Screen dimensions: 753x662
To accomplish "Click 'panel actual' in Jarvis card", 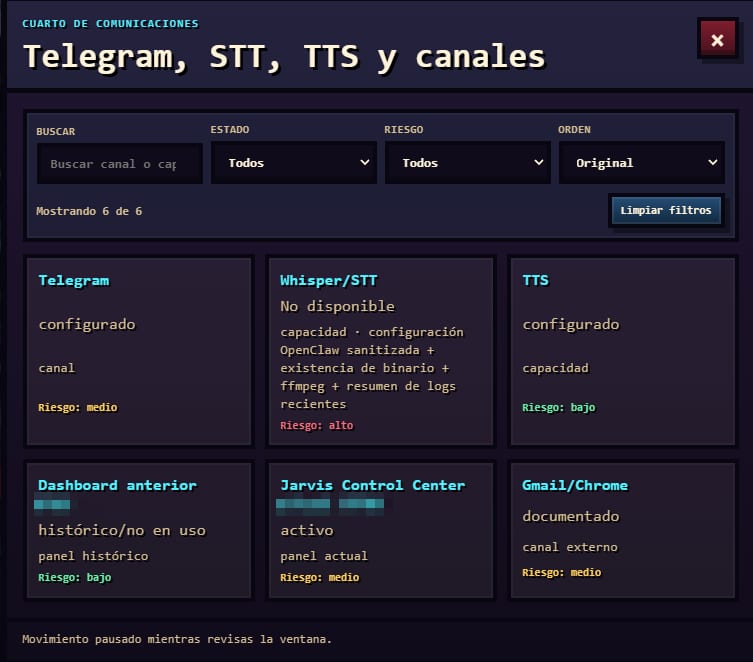I will coord(324,556).
